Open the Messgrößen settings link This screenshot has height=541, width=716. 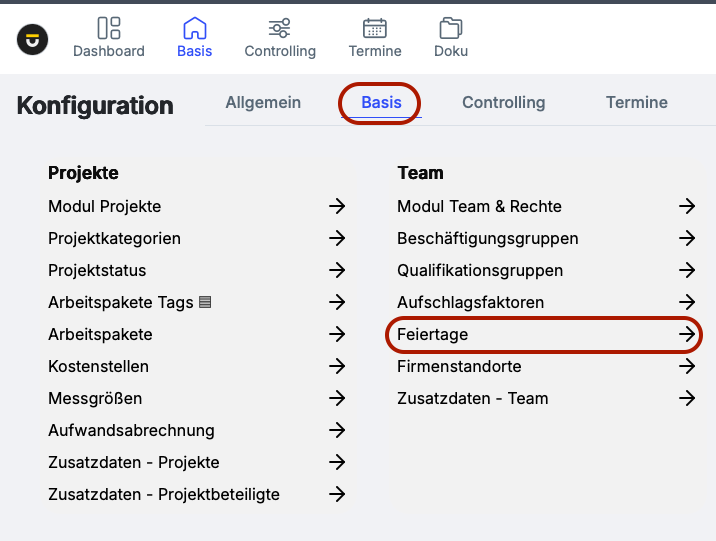(95, 398)
